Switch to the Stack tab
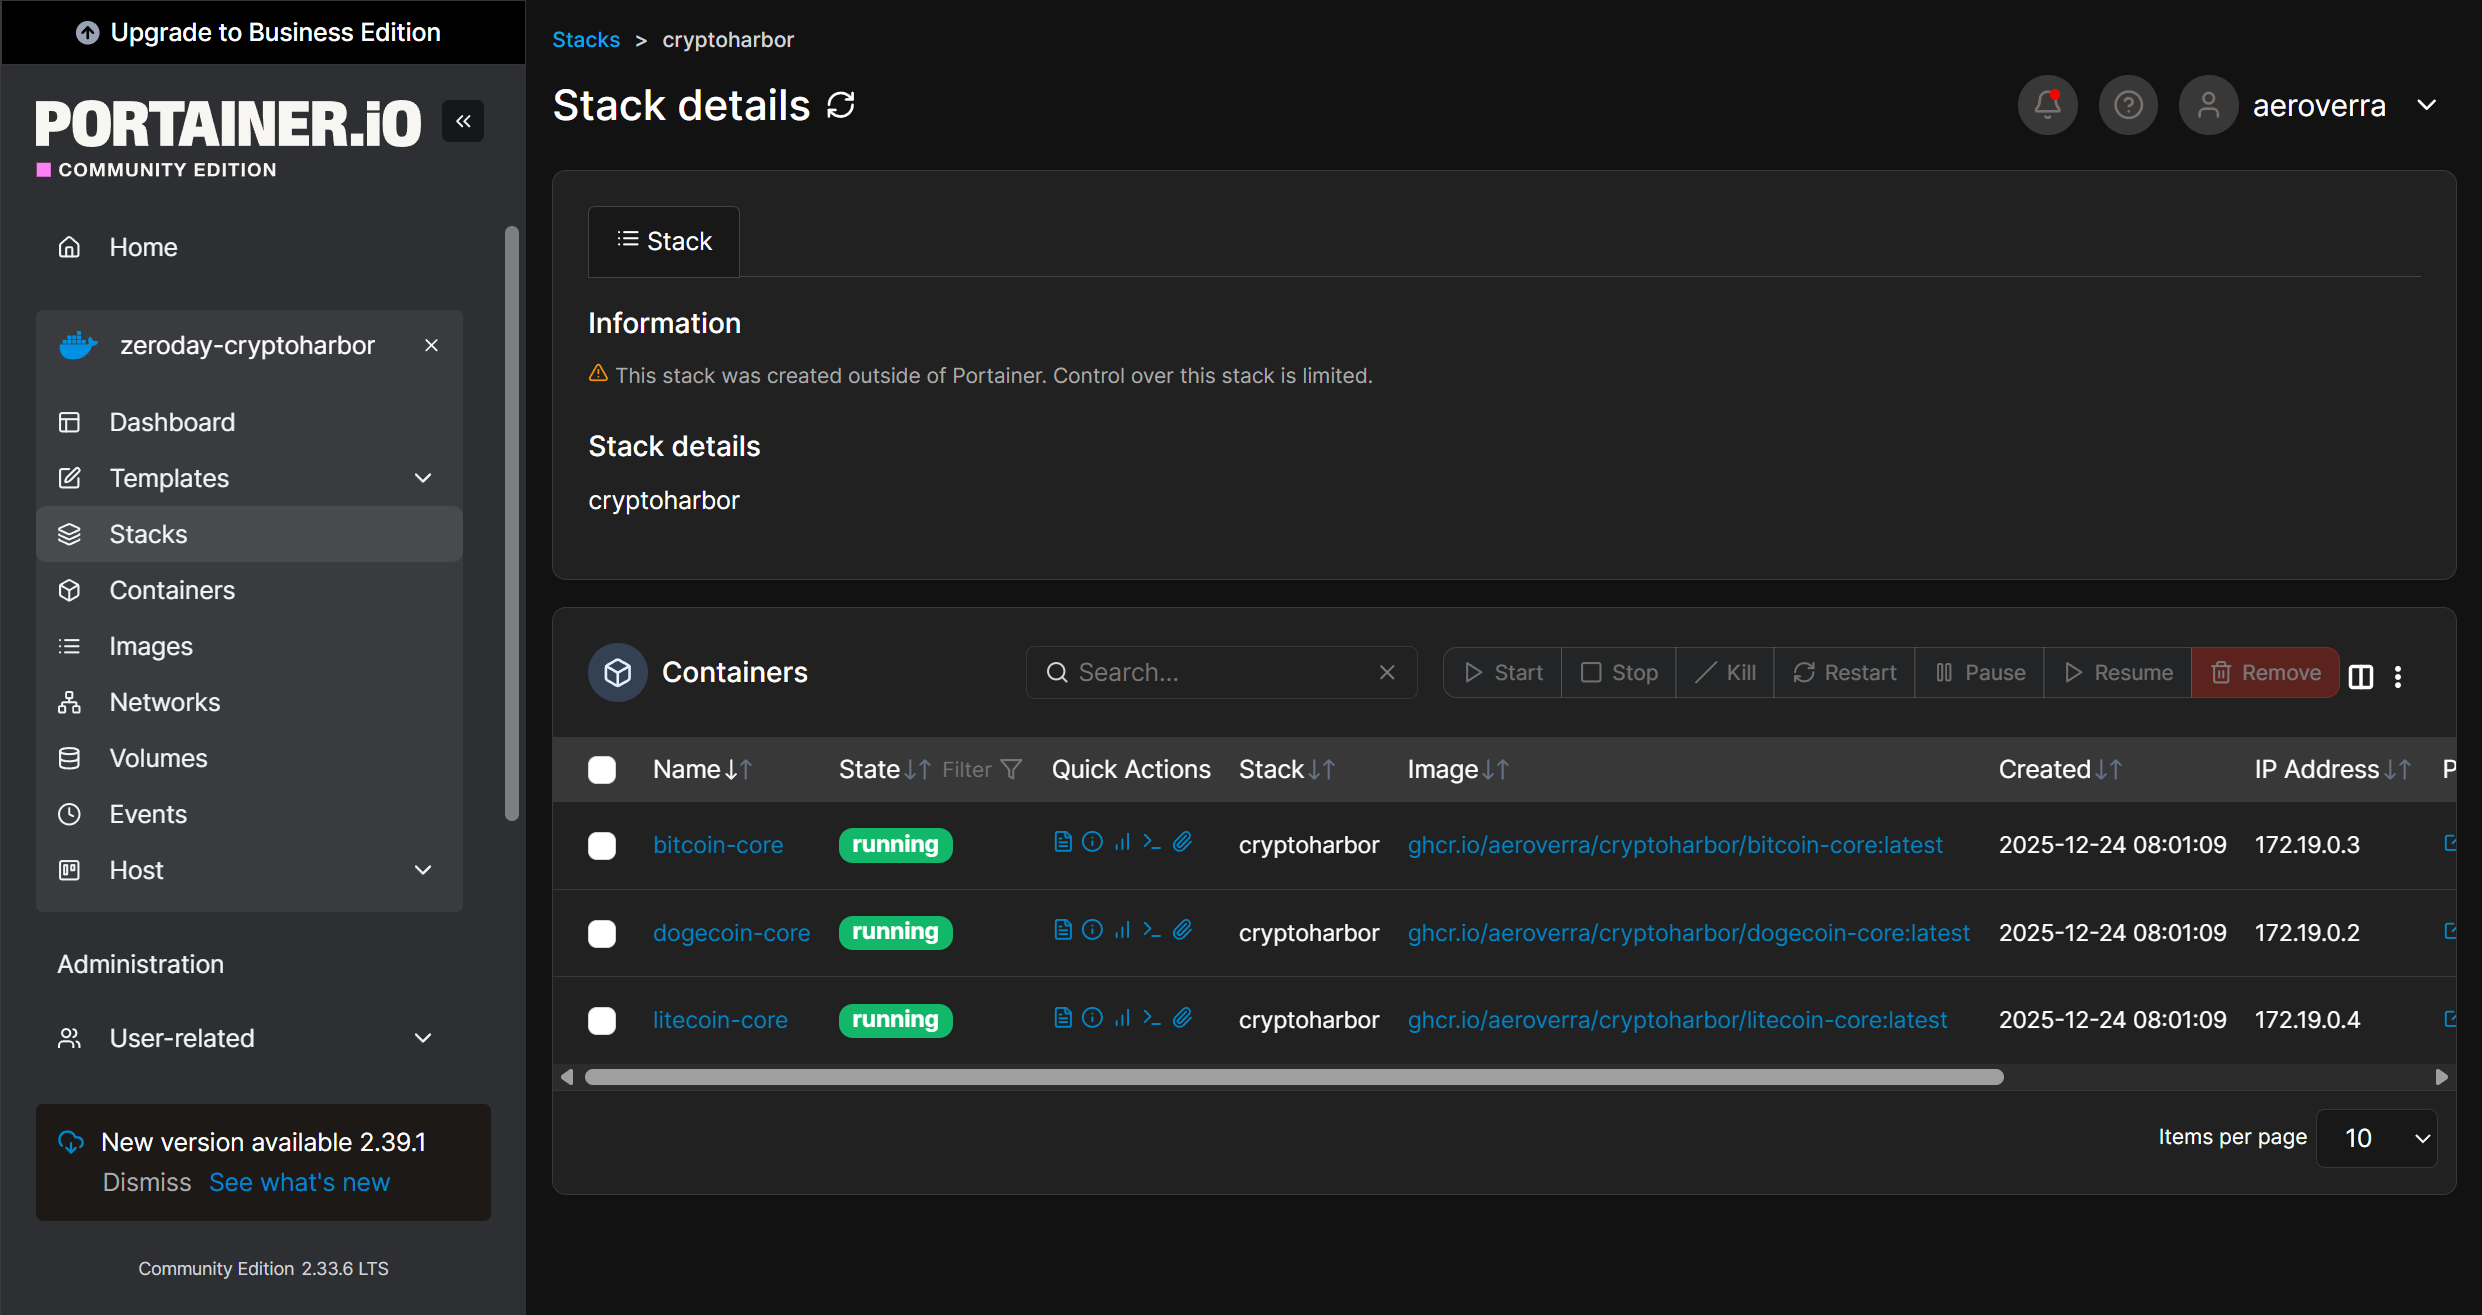The image size is (2482, 1315). 664,241
